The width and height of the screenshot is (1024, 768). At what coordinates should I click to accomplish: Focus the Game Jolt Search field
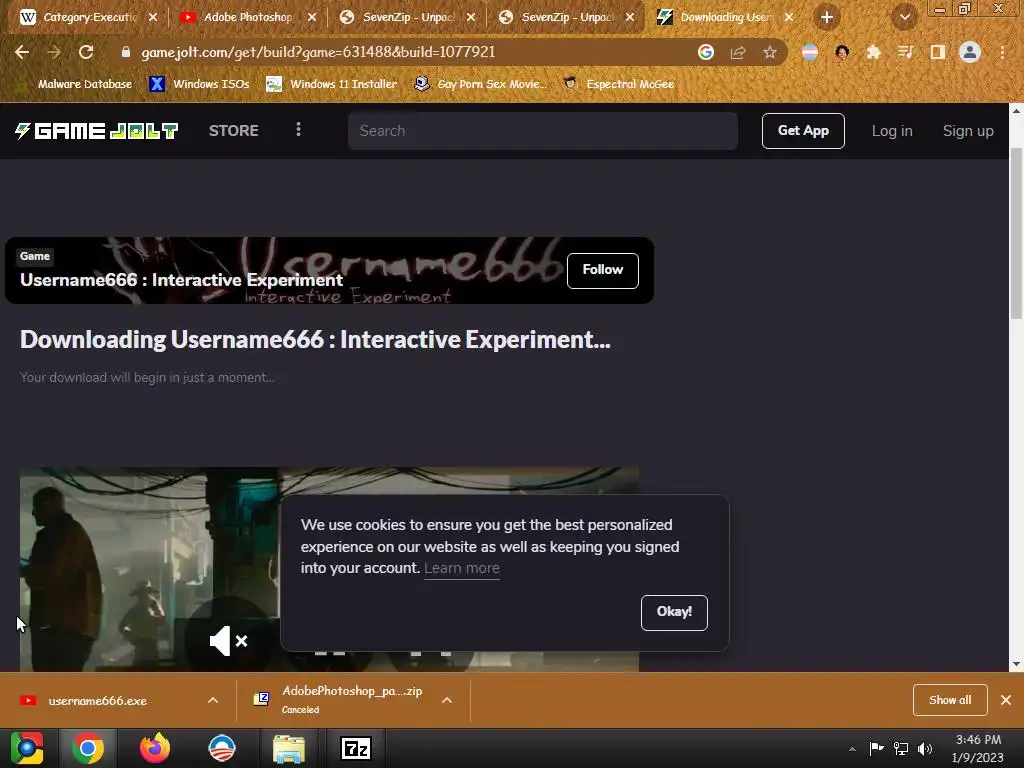(543, 131)
